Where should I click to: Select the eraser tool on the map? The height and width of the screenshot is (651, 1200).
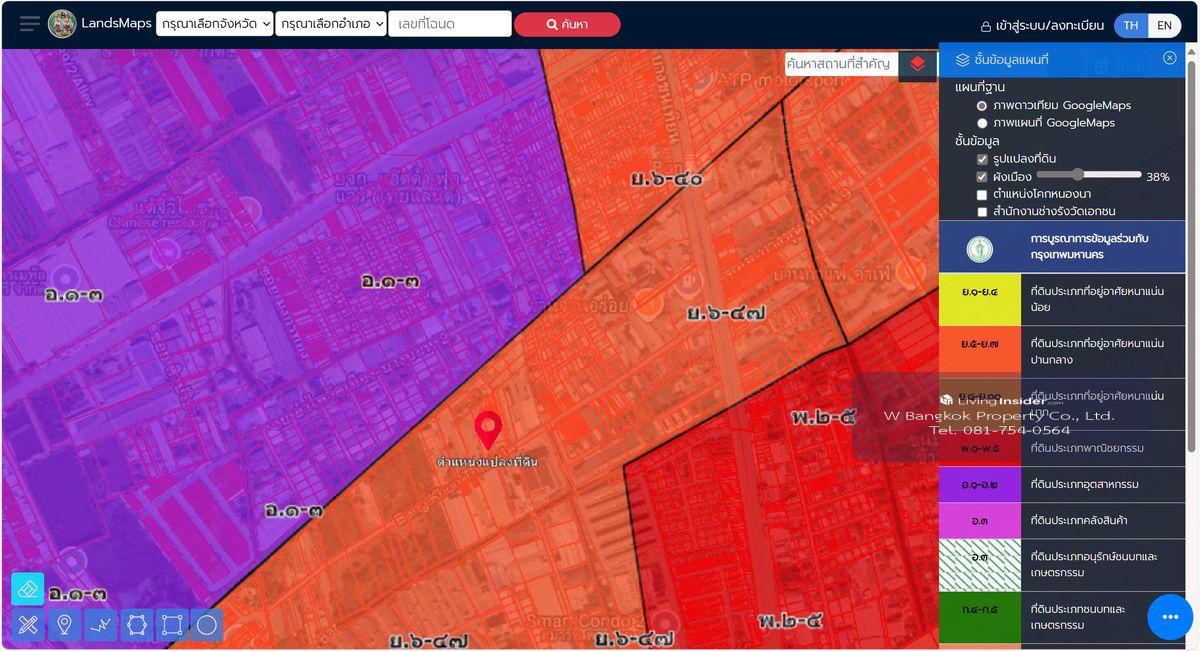(27, 589)
